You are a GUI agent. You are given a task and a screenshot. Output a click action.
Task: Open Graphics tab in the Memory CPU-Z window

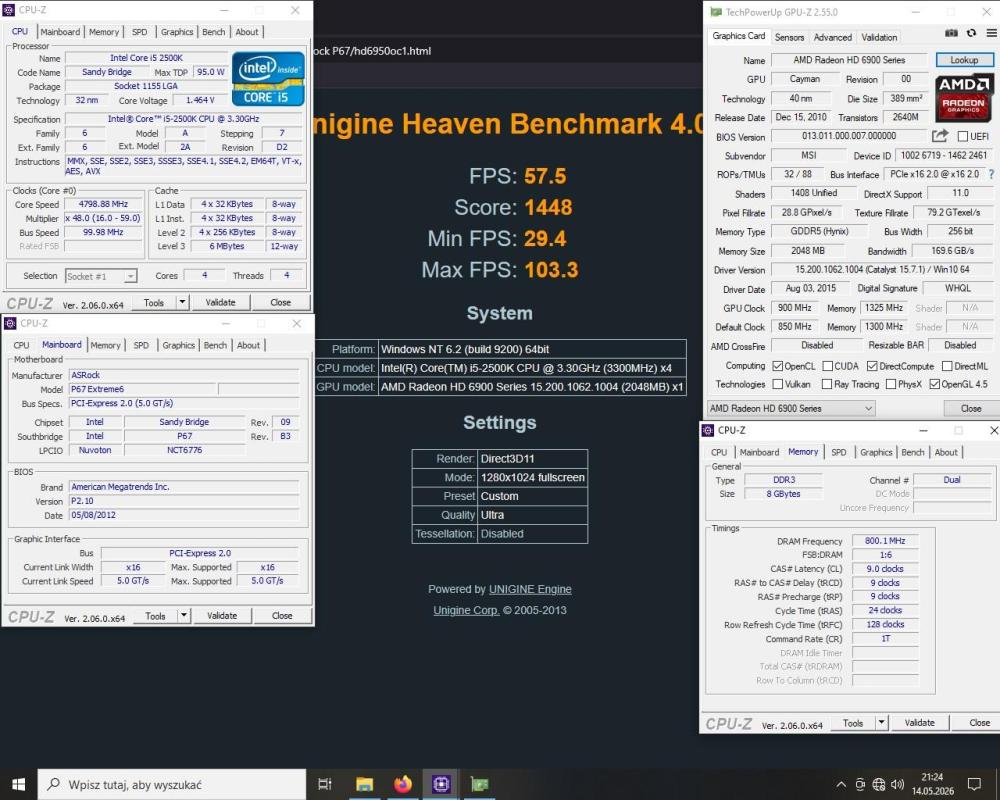pyautogui.click(x=876, y=452)
